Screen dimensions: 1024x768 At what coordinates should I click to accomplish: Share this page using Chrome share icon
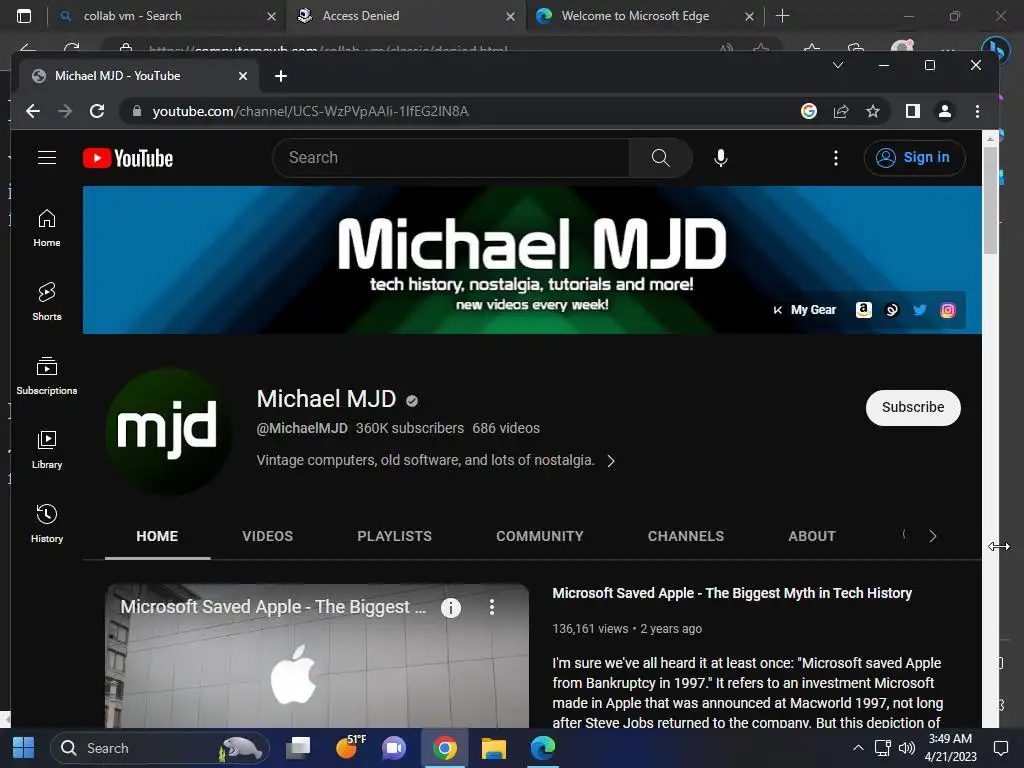(x=840, y=111)
